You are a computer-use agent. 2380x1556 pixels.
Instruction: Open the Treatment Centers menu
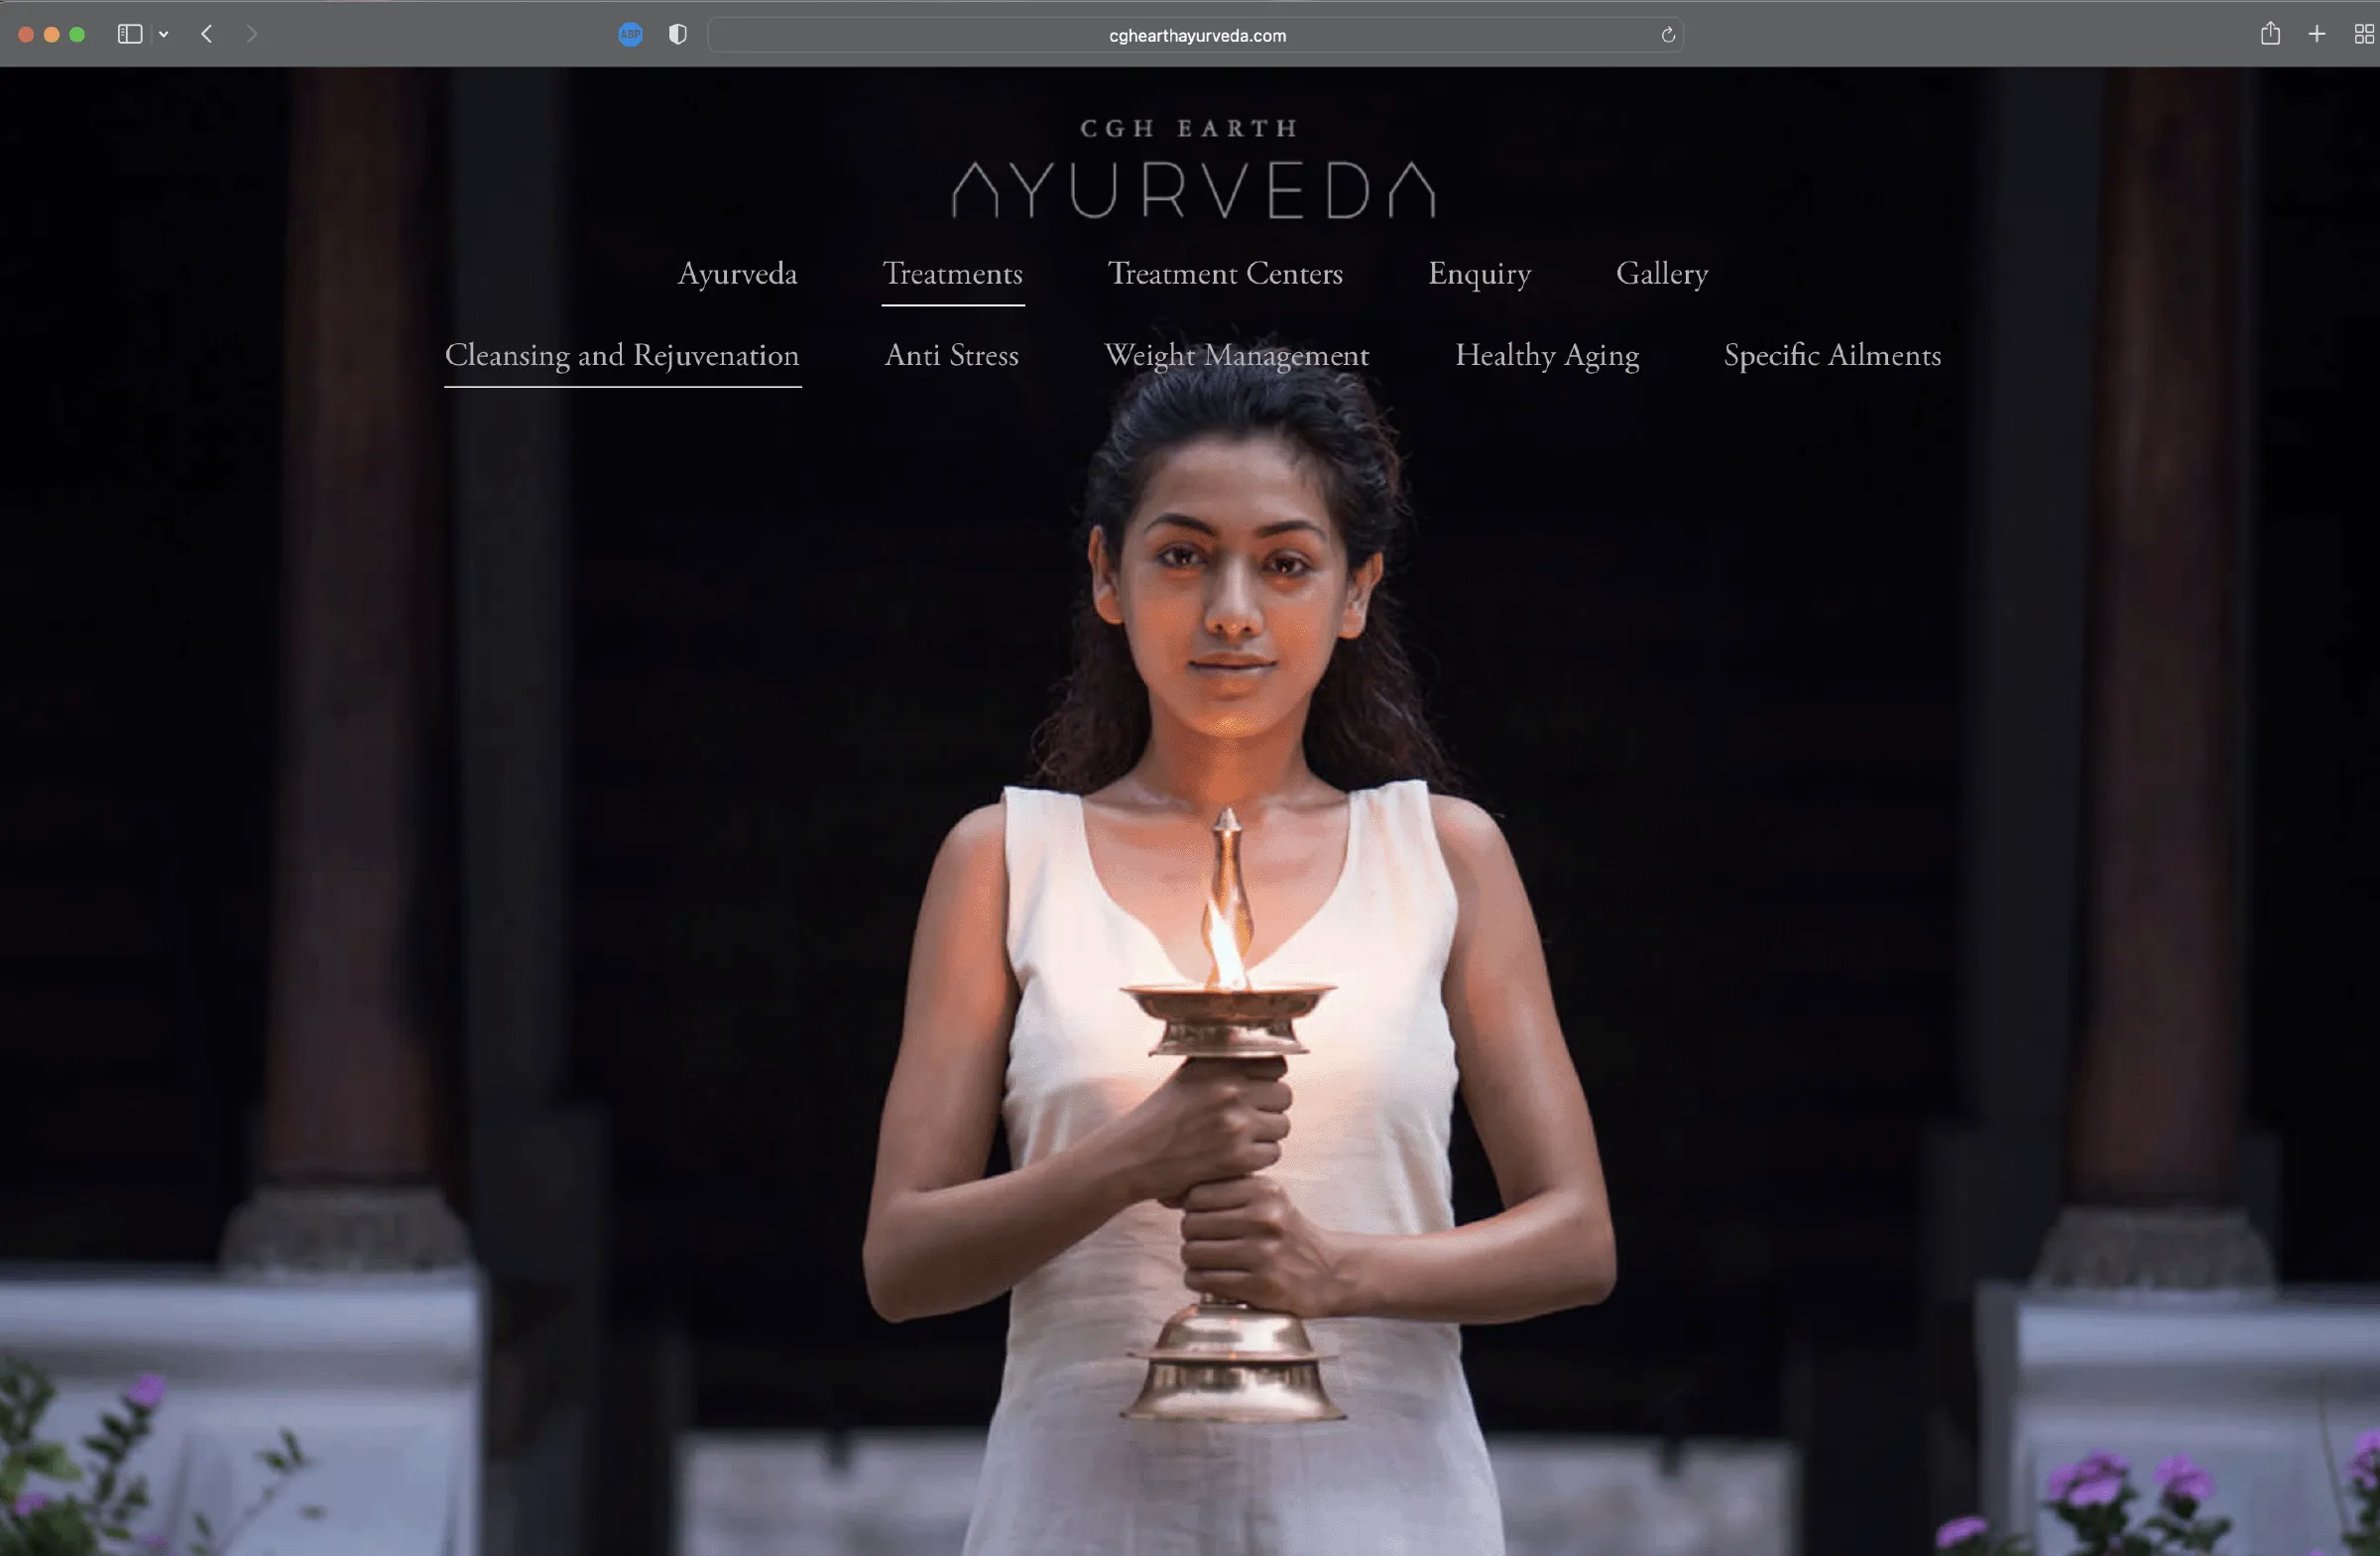[1226, 274]
